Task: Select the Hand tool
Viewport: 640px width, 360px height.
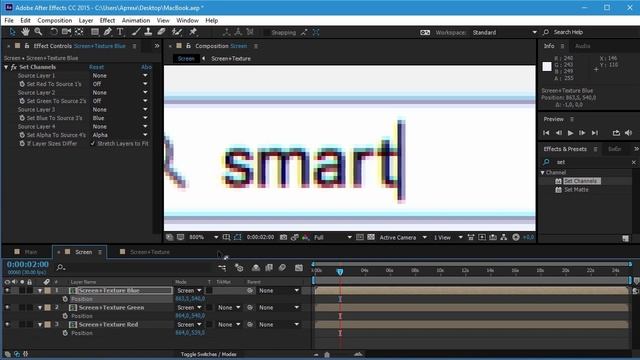Action: tap(26, 32)
